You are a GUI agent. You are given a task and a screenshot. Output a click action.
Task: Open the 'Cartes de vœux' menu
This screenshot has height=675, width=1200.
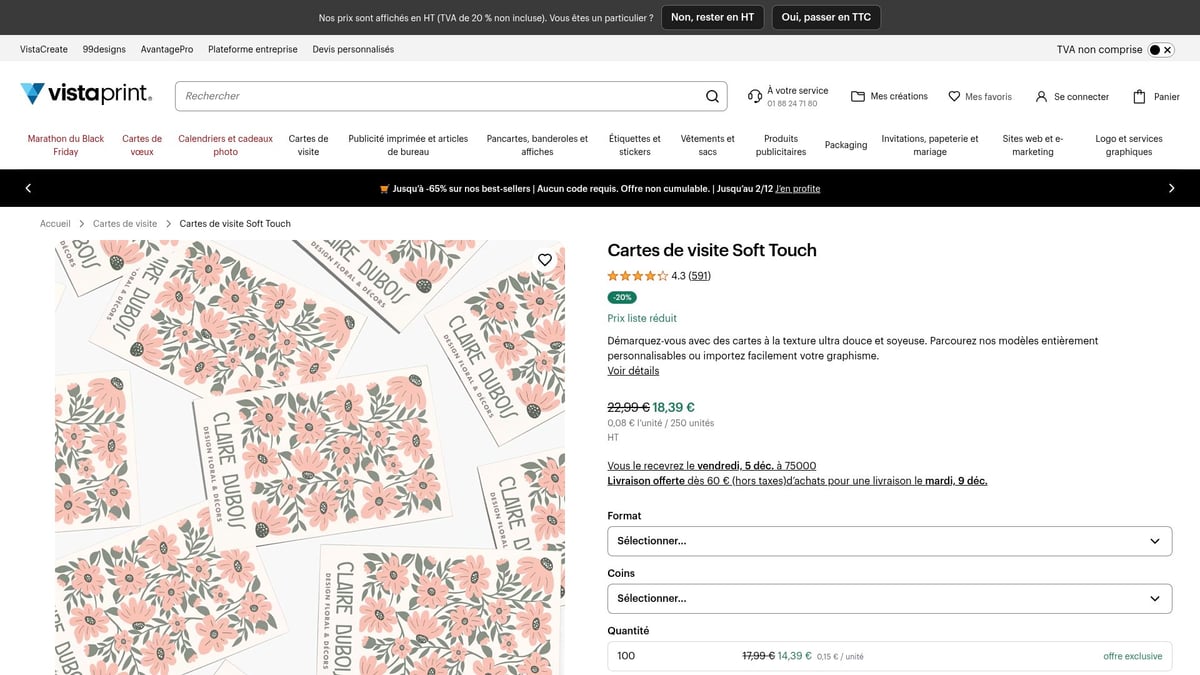tap(141, 144)
